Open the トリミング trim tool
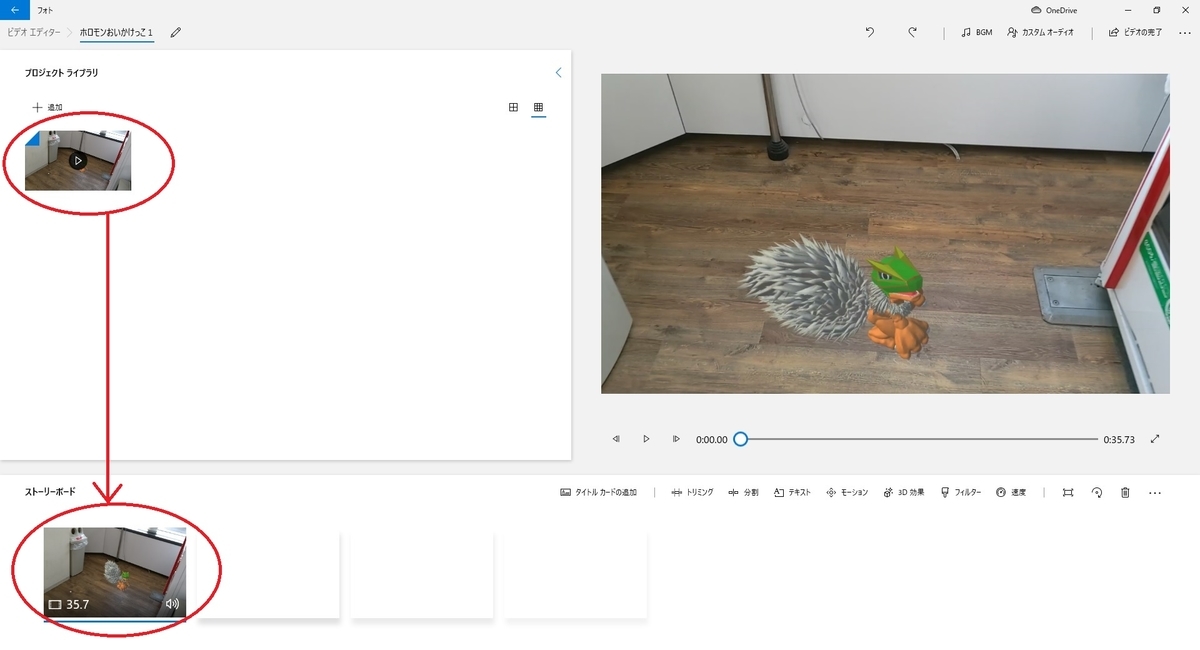Screen dimensions: 1200x650 (692, 493)
